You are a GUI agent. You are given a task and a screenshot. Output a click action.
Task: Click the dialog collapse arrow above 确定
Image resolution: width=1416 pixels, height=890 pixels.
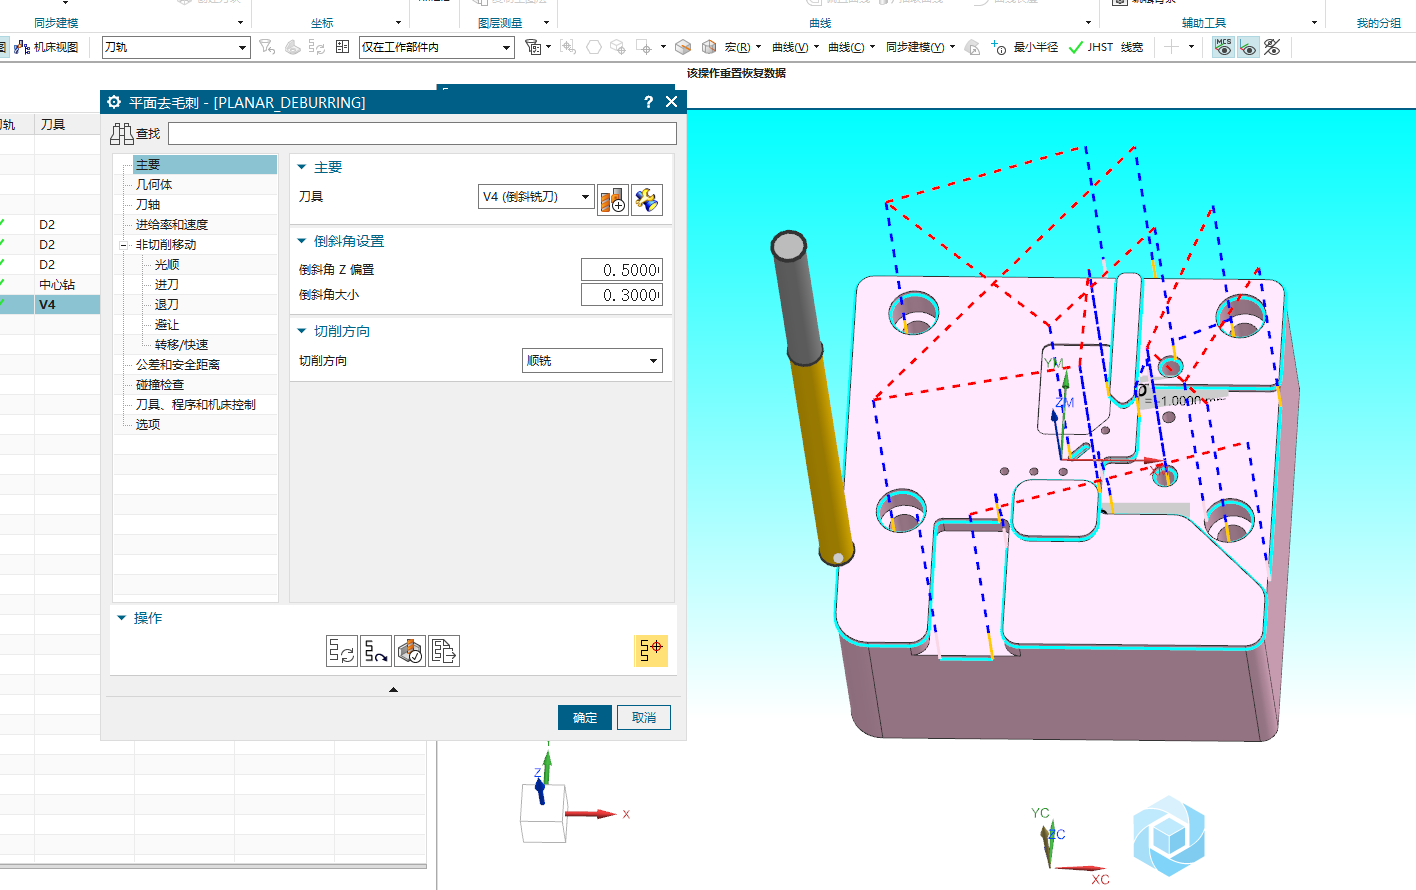tap(393, 689)
